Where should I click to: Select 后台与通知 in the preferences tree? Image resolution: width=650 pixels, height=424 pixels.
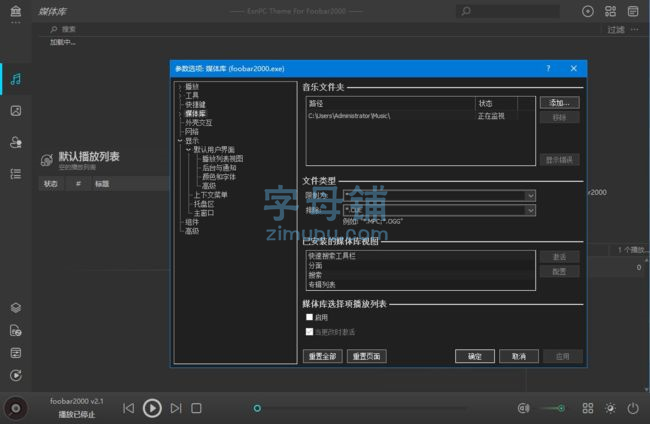coord(219,168)
